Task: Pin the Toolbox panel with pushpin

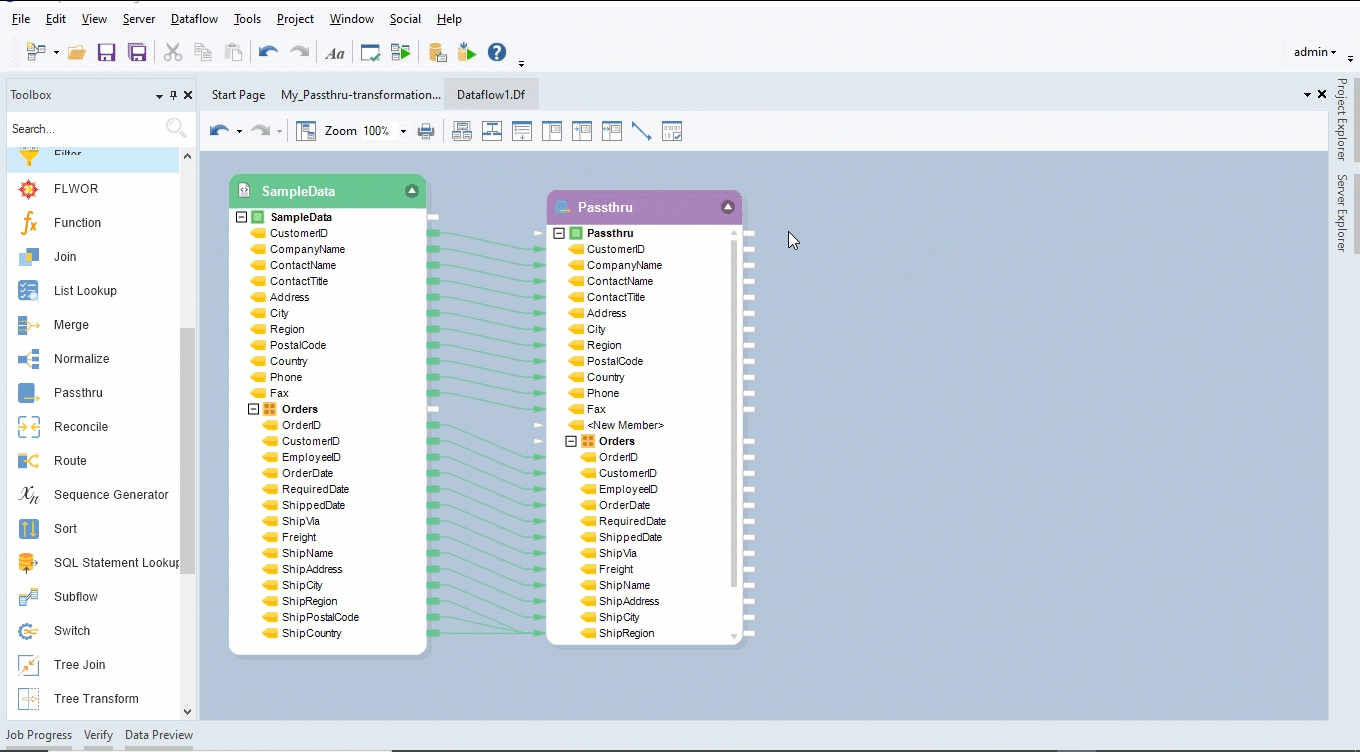Action: [x=173, y=95]
